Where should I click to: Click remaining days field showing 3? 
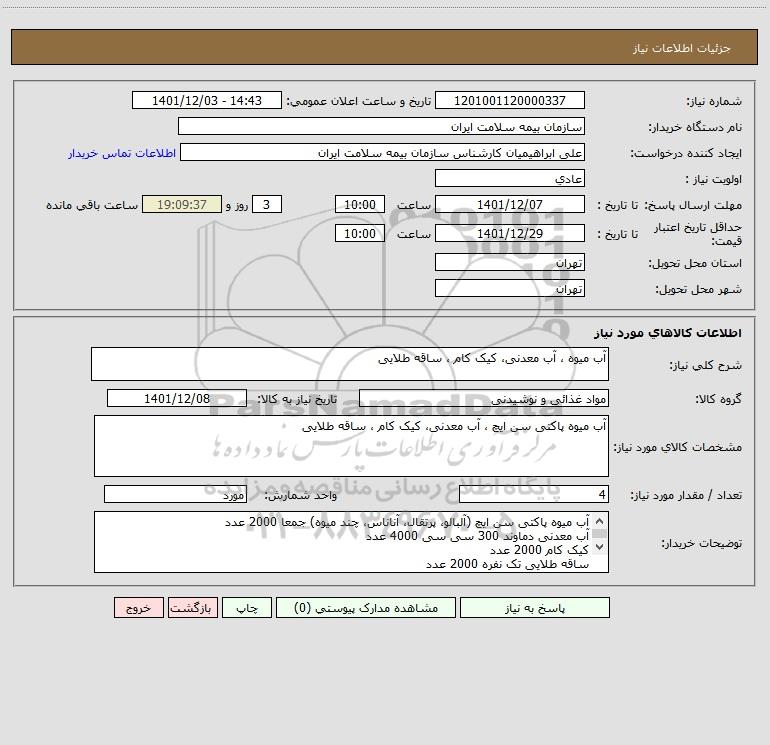(x=267, y=204)
